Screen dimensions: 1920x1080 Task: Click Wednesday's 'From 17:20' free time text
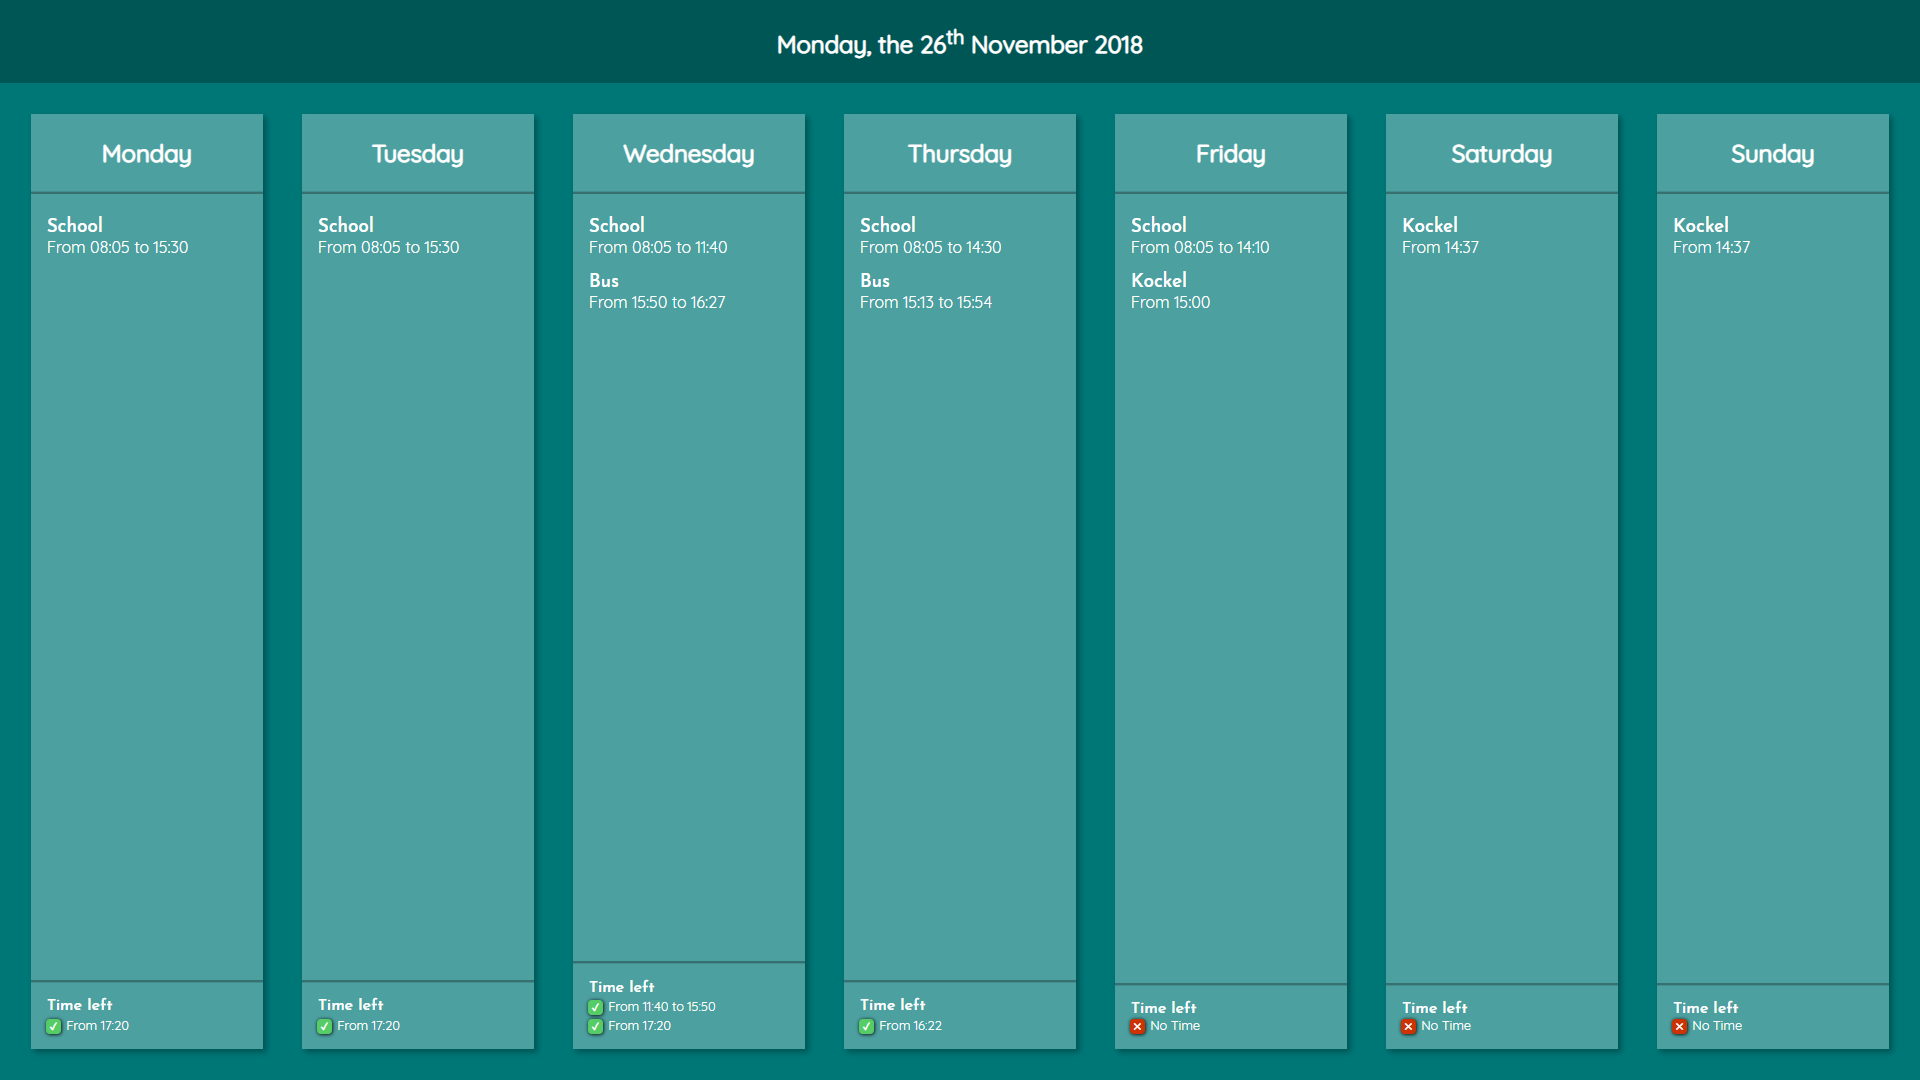click(x=640, y=1026)
